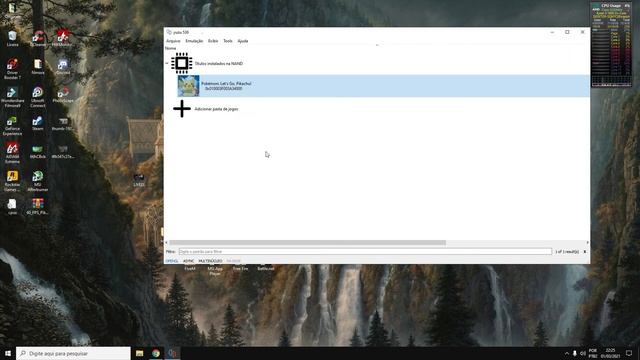
Task: Click the CPU Usage monitor widget
Action: 611,44
